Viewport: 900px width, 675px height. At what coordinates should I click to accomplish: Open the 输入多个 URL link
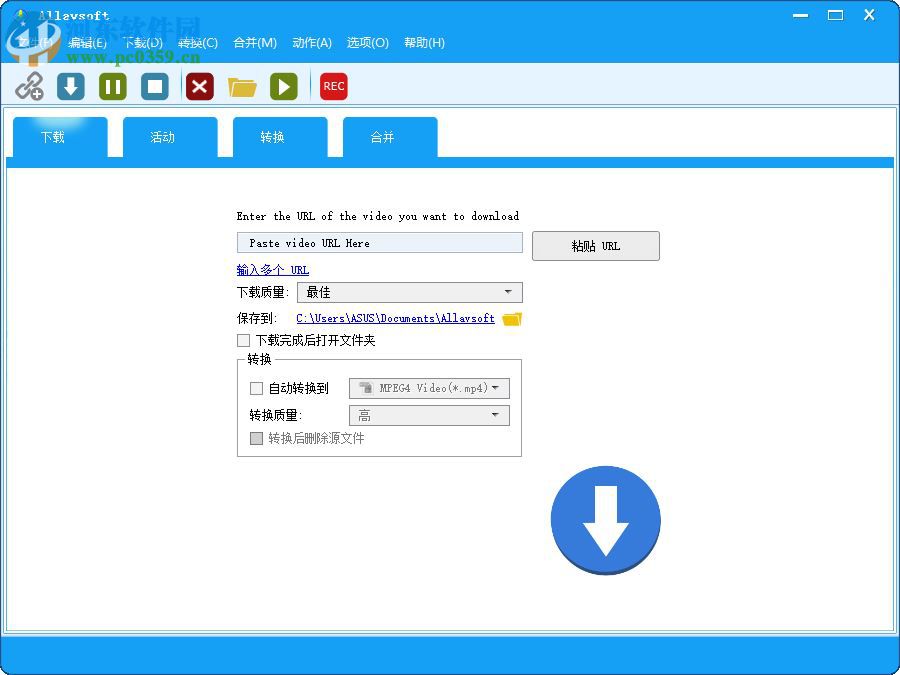click(x=271, y=269)
